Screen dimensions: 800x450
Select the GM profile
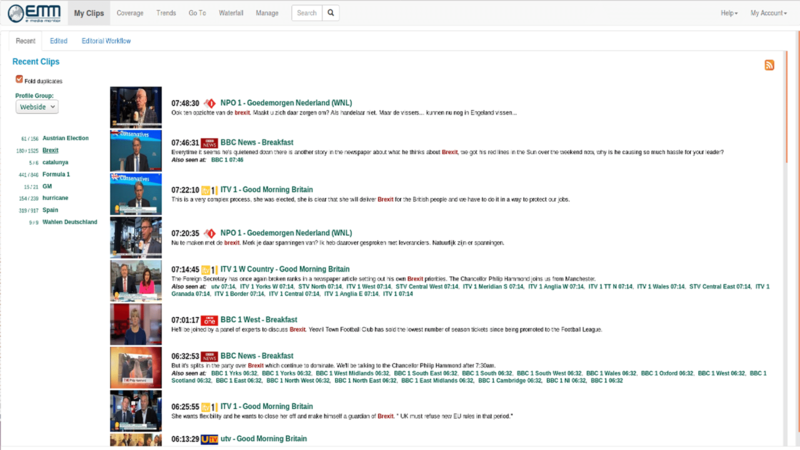click(47, 186)
